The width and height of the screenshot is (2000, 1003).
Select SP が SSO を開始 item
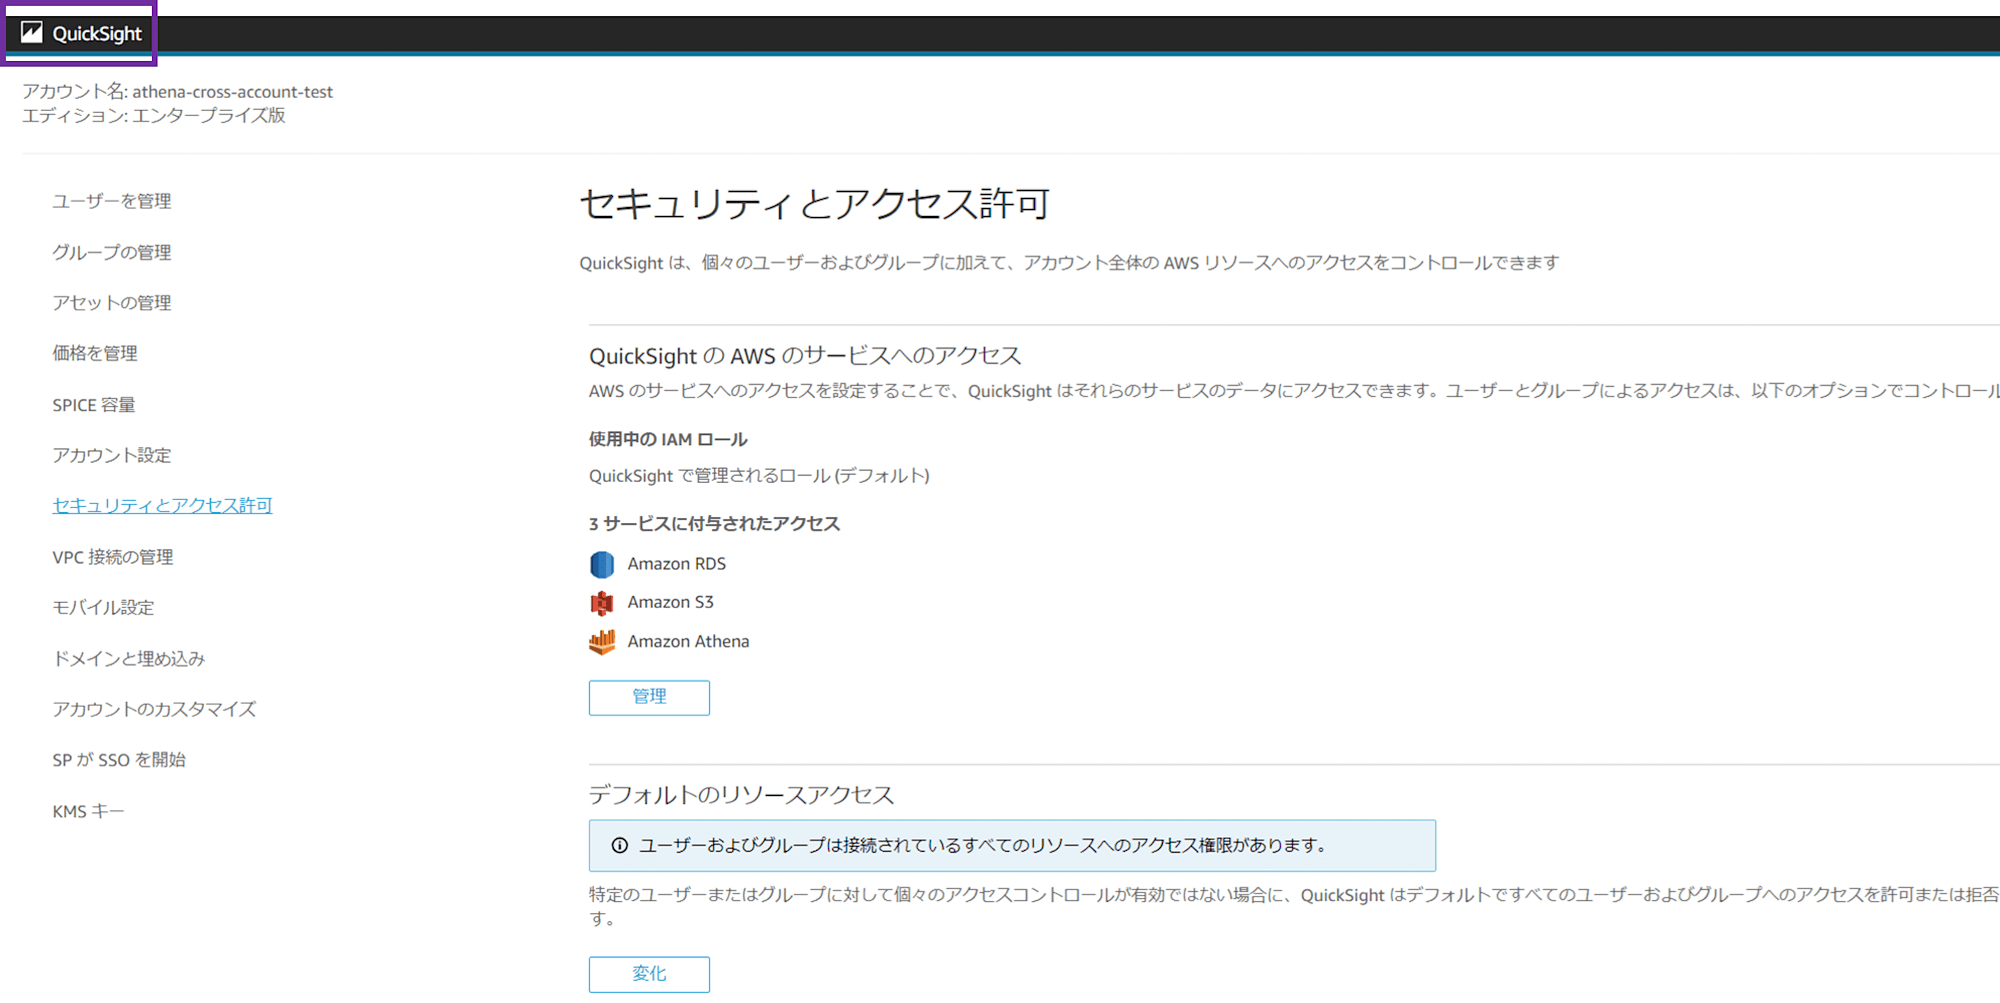(x=119, y=760)
